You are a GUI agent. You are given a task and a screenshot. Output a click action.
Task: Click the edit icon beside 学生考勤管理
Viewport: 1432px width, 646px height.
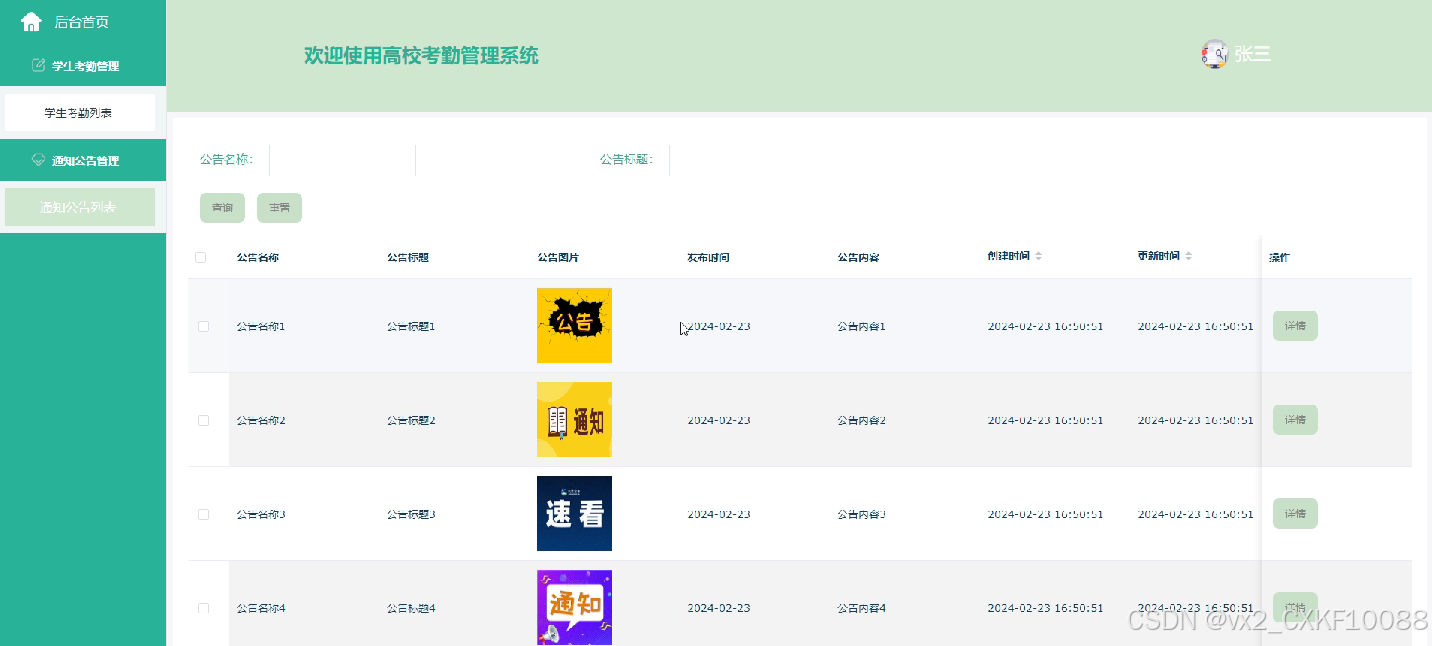click(x=39, y=65)
